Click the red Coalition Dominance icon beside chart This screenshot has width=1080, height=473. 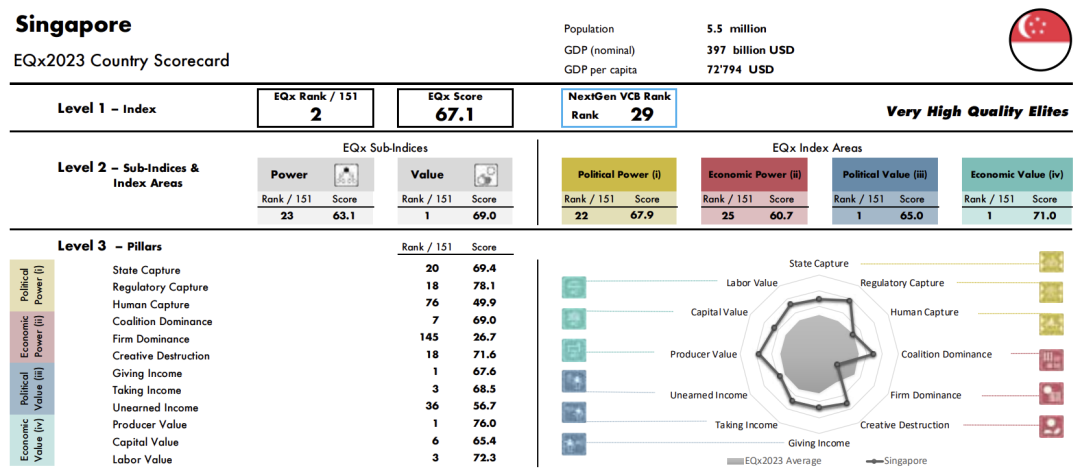tap(1051, 358)
